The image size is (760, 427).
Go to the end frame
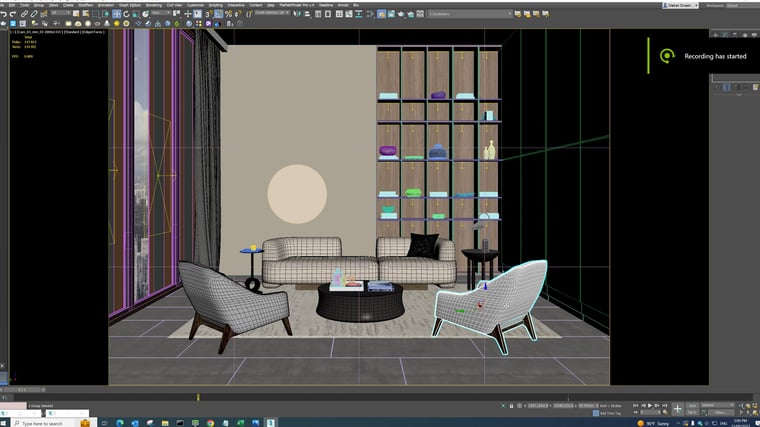click(664, 405)
